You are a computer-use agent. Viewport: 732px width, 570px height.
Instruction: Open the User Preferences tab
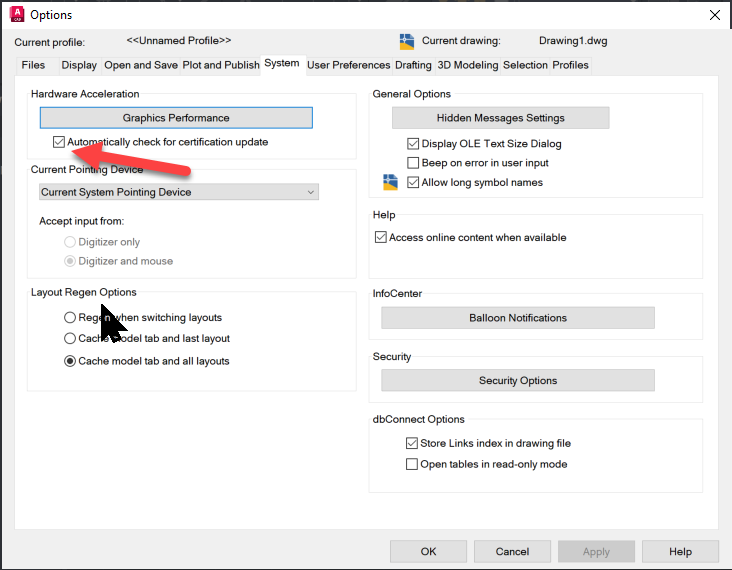pos(348,65)
